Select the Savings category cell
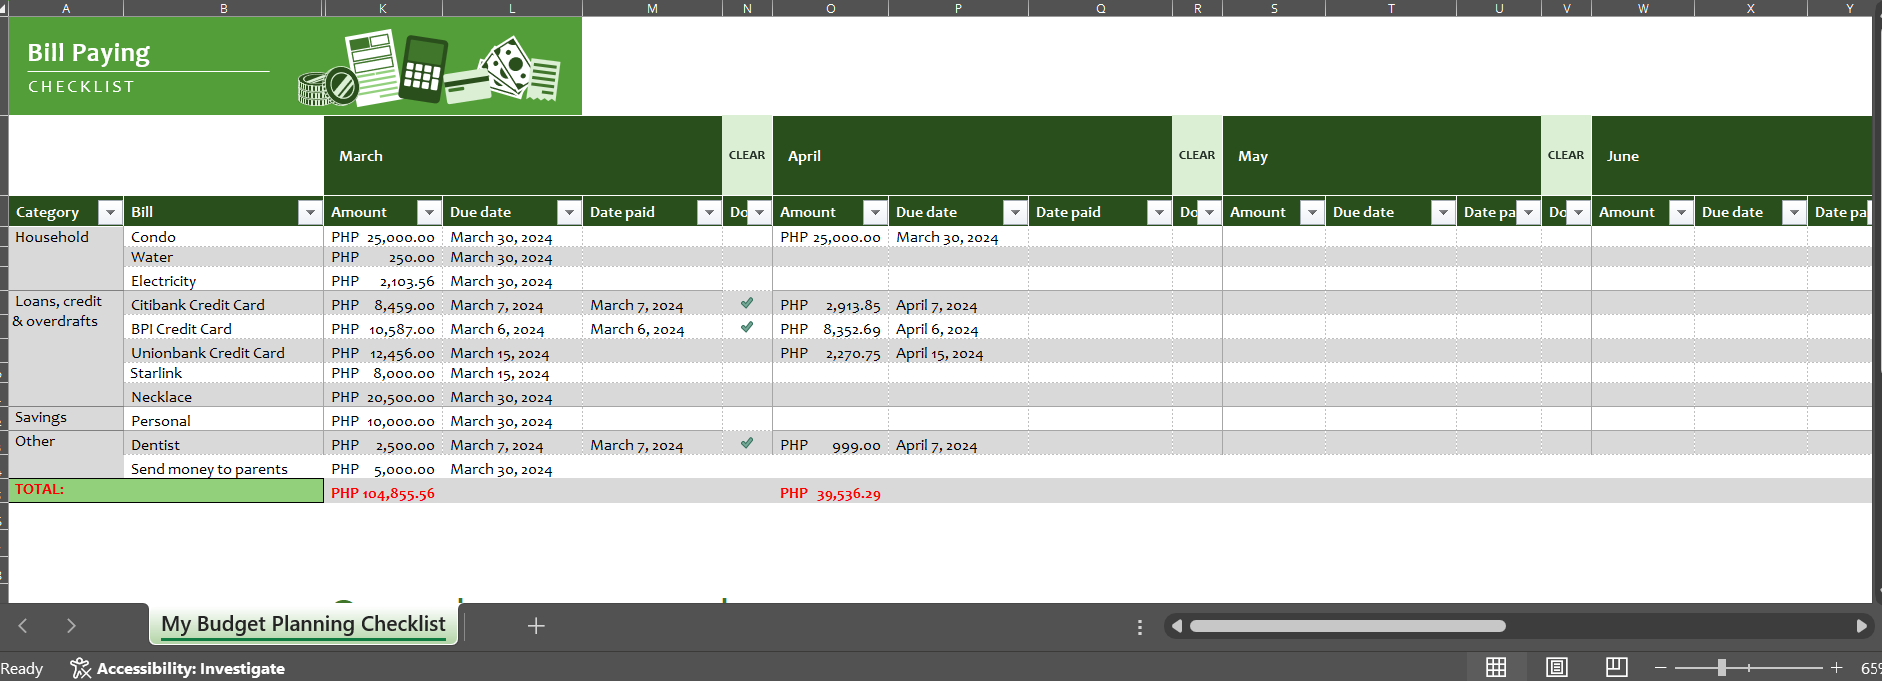The image size is (1882, 681). [66, 418]
